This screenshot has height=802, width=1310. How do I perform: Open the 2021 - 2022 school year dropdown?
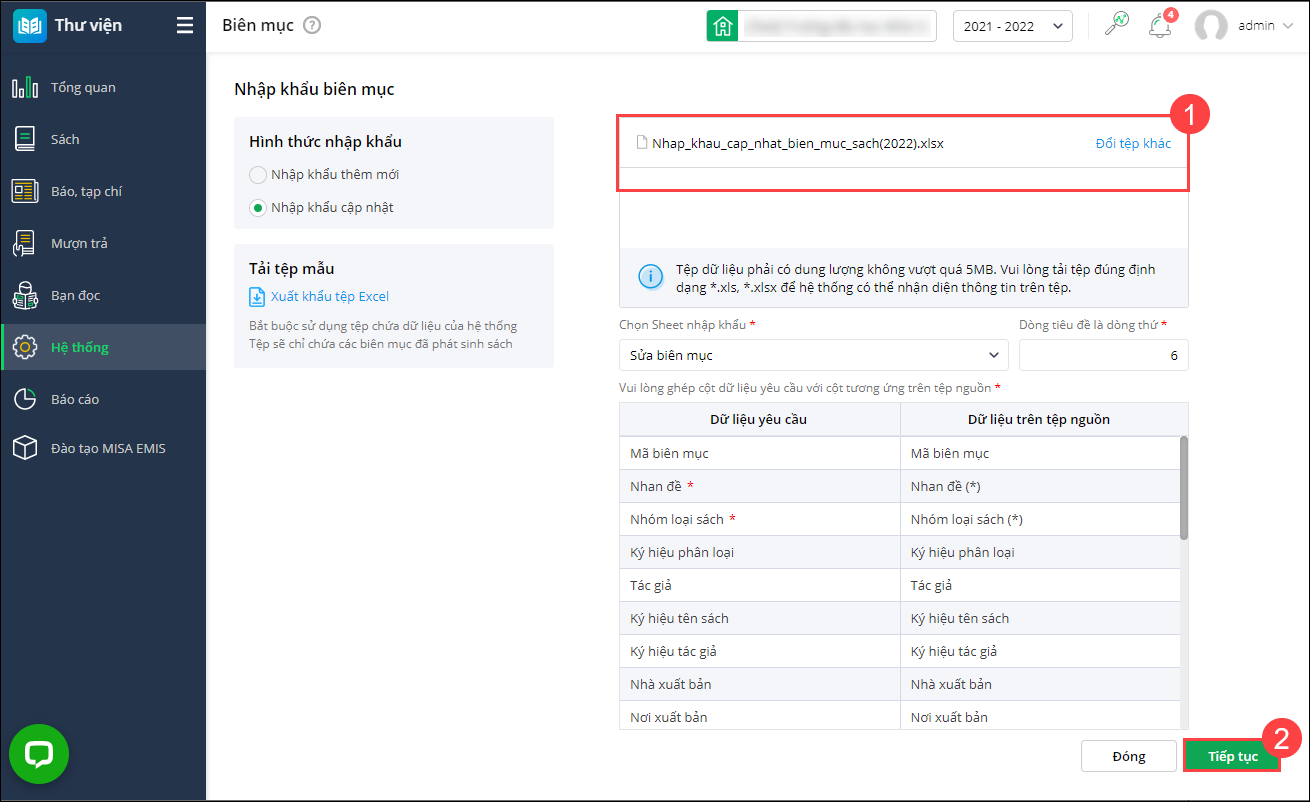[1013, 26]
